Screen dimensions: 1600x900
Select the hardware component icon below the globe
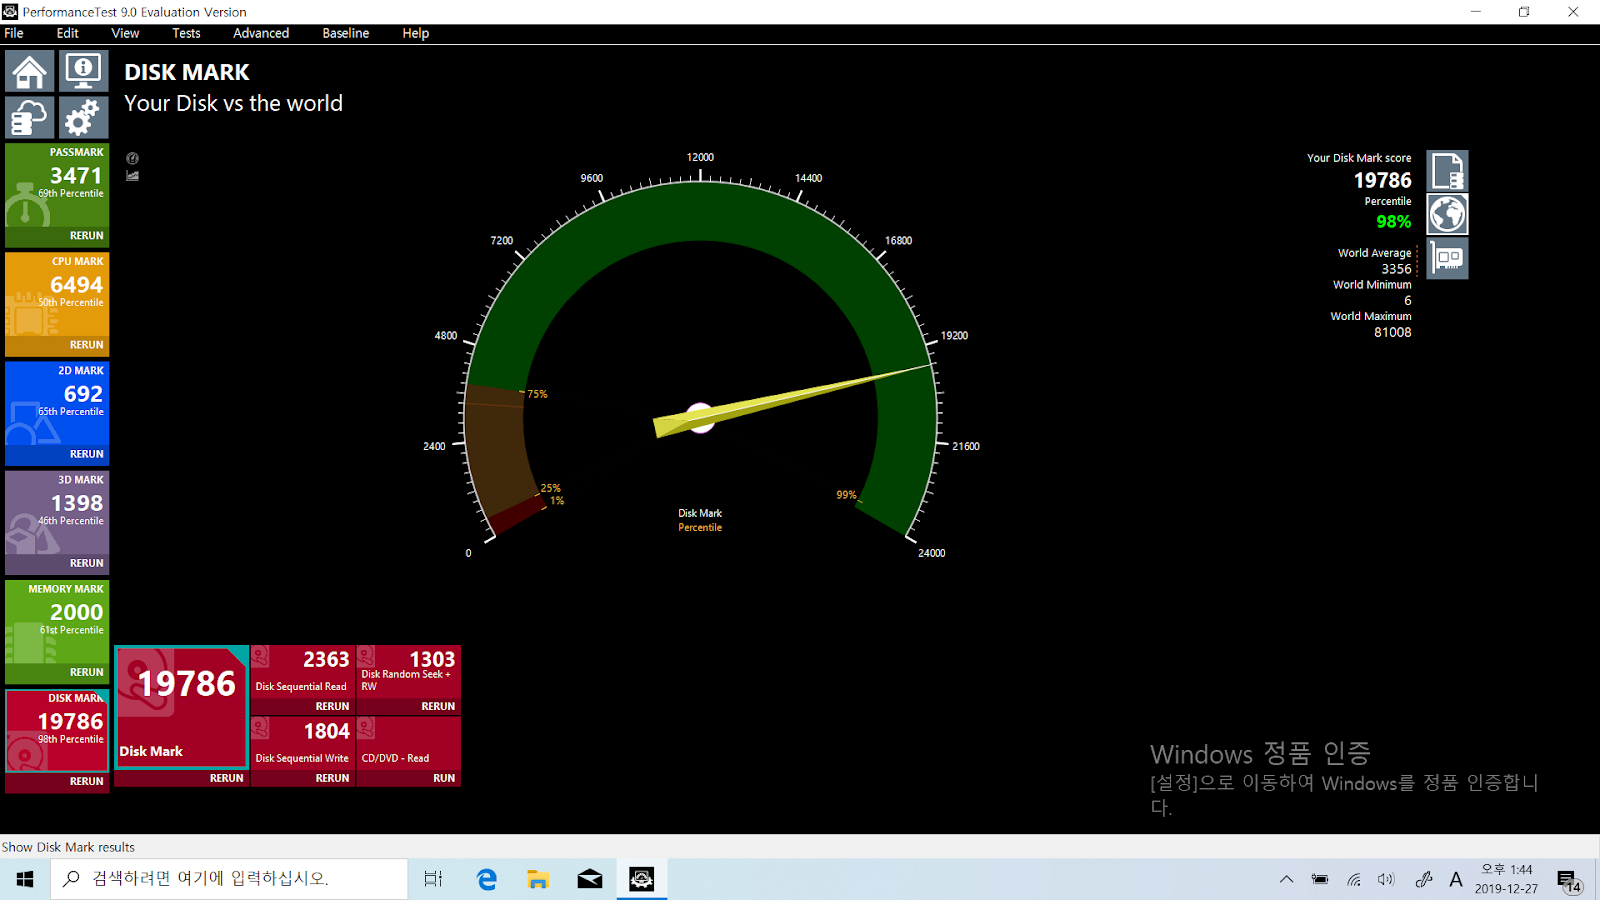pos(1447,258)
